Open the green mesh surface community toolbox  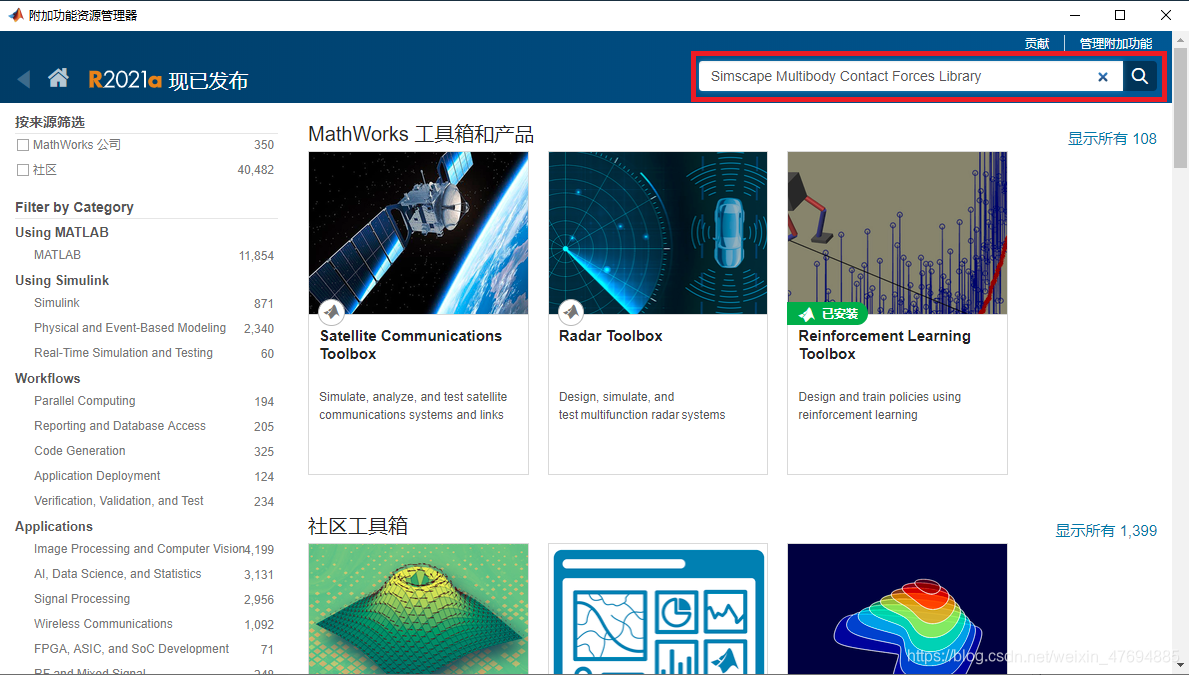[x=419, y=608]
